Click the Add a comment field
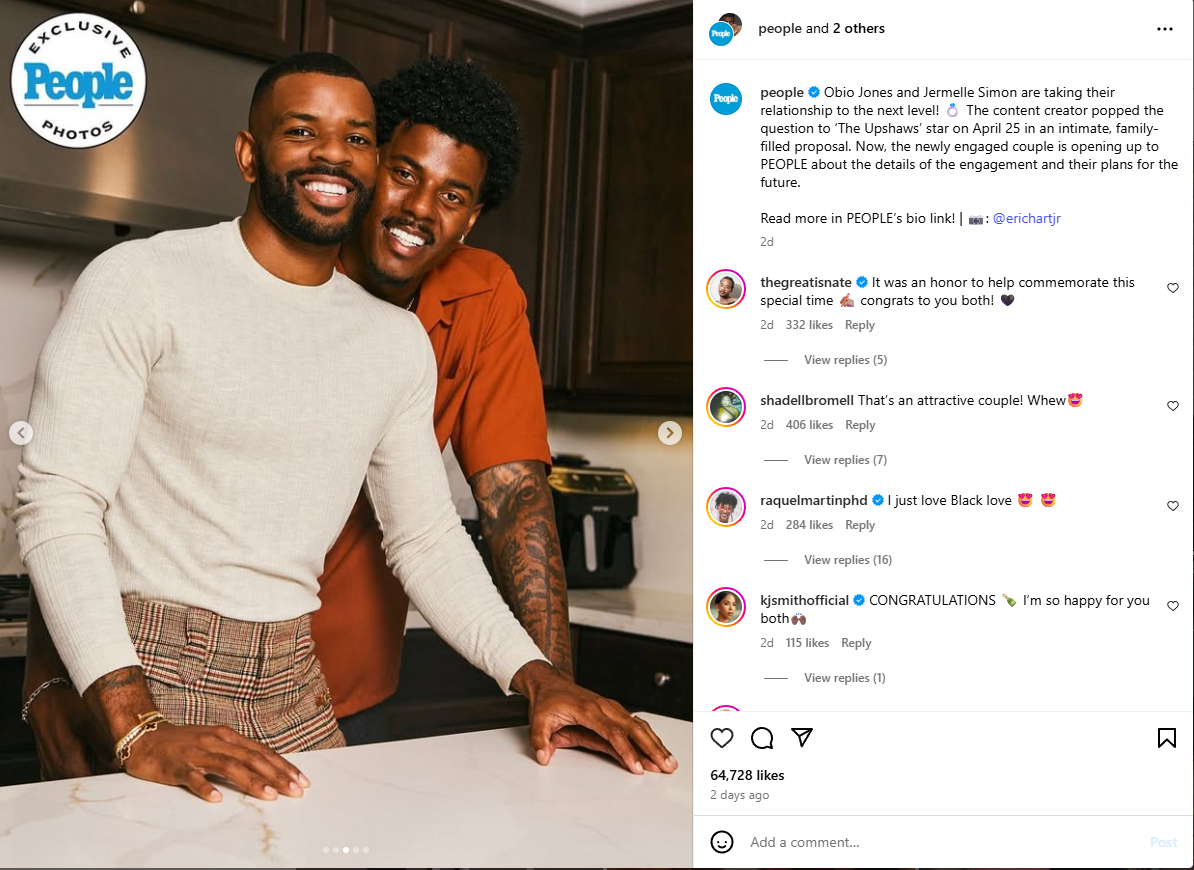 (x=944, y=842)
